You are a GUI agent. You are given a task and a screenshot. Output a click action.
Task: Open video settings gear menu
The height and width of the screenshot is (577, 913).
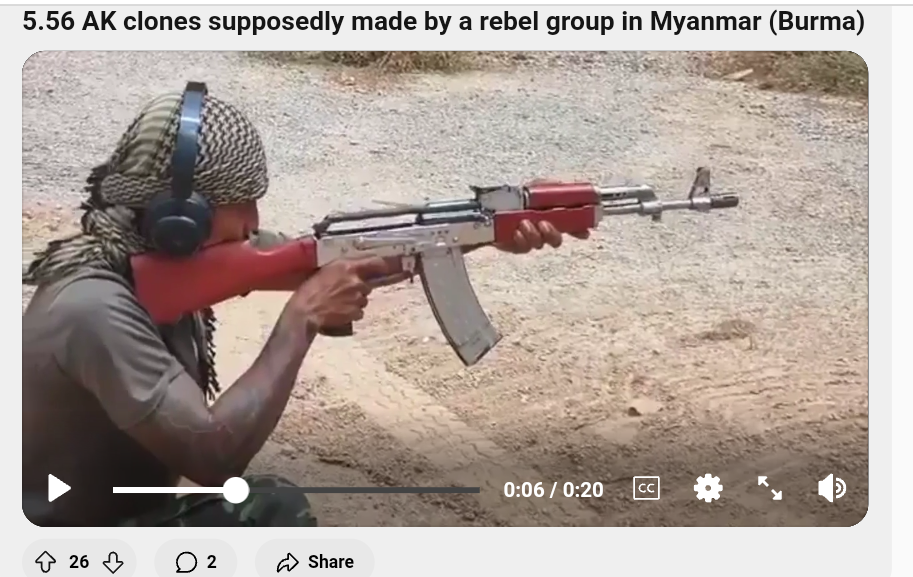point(708,488)
